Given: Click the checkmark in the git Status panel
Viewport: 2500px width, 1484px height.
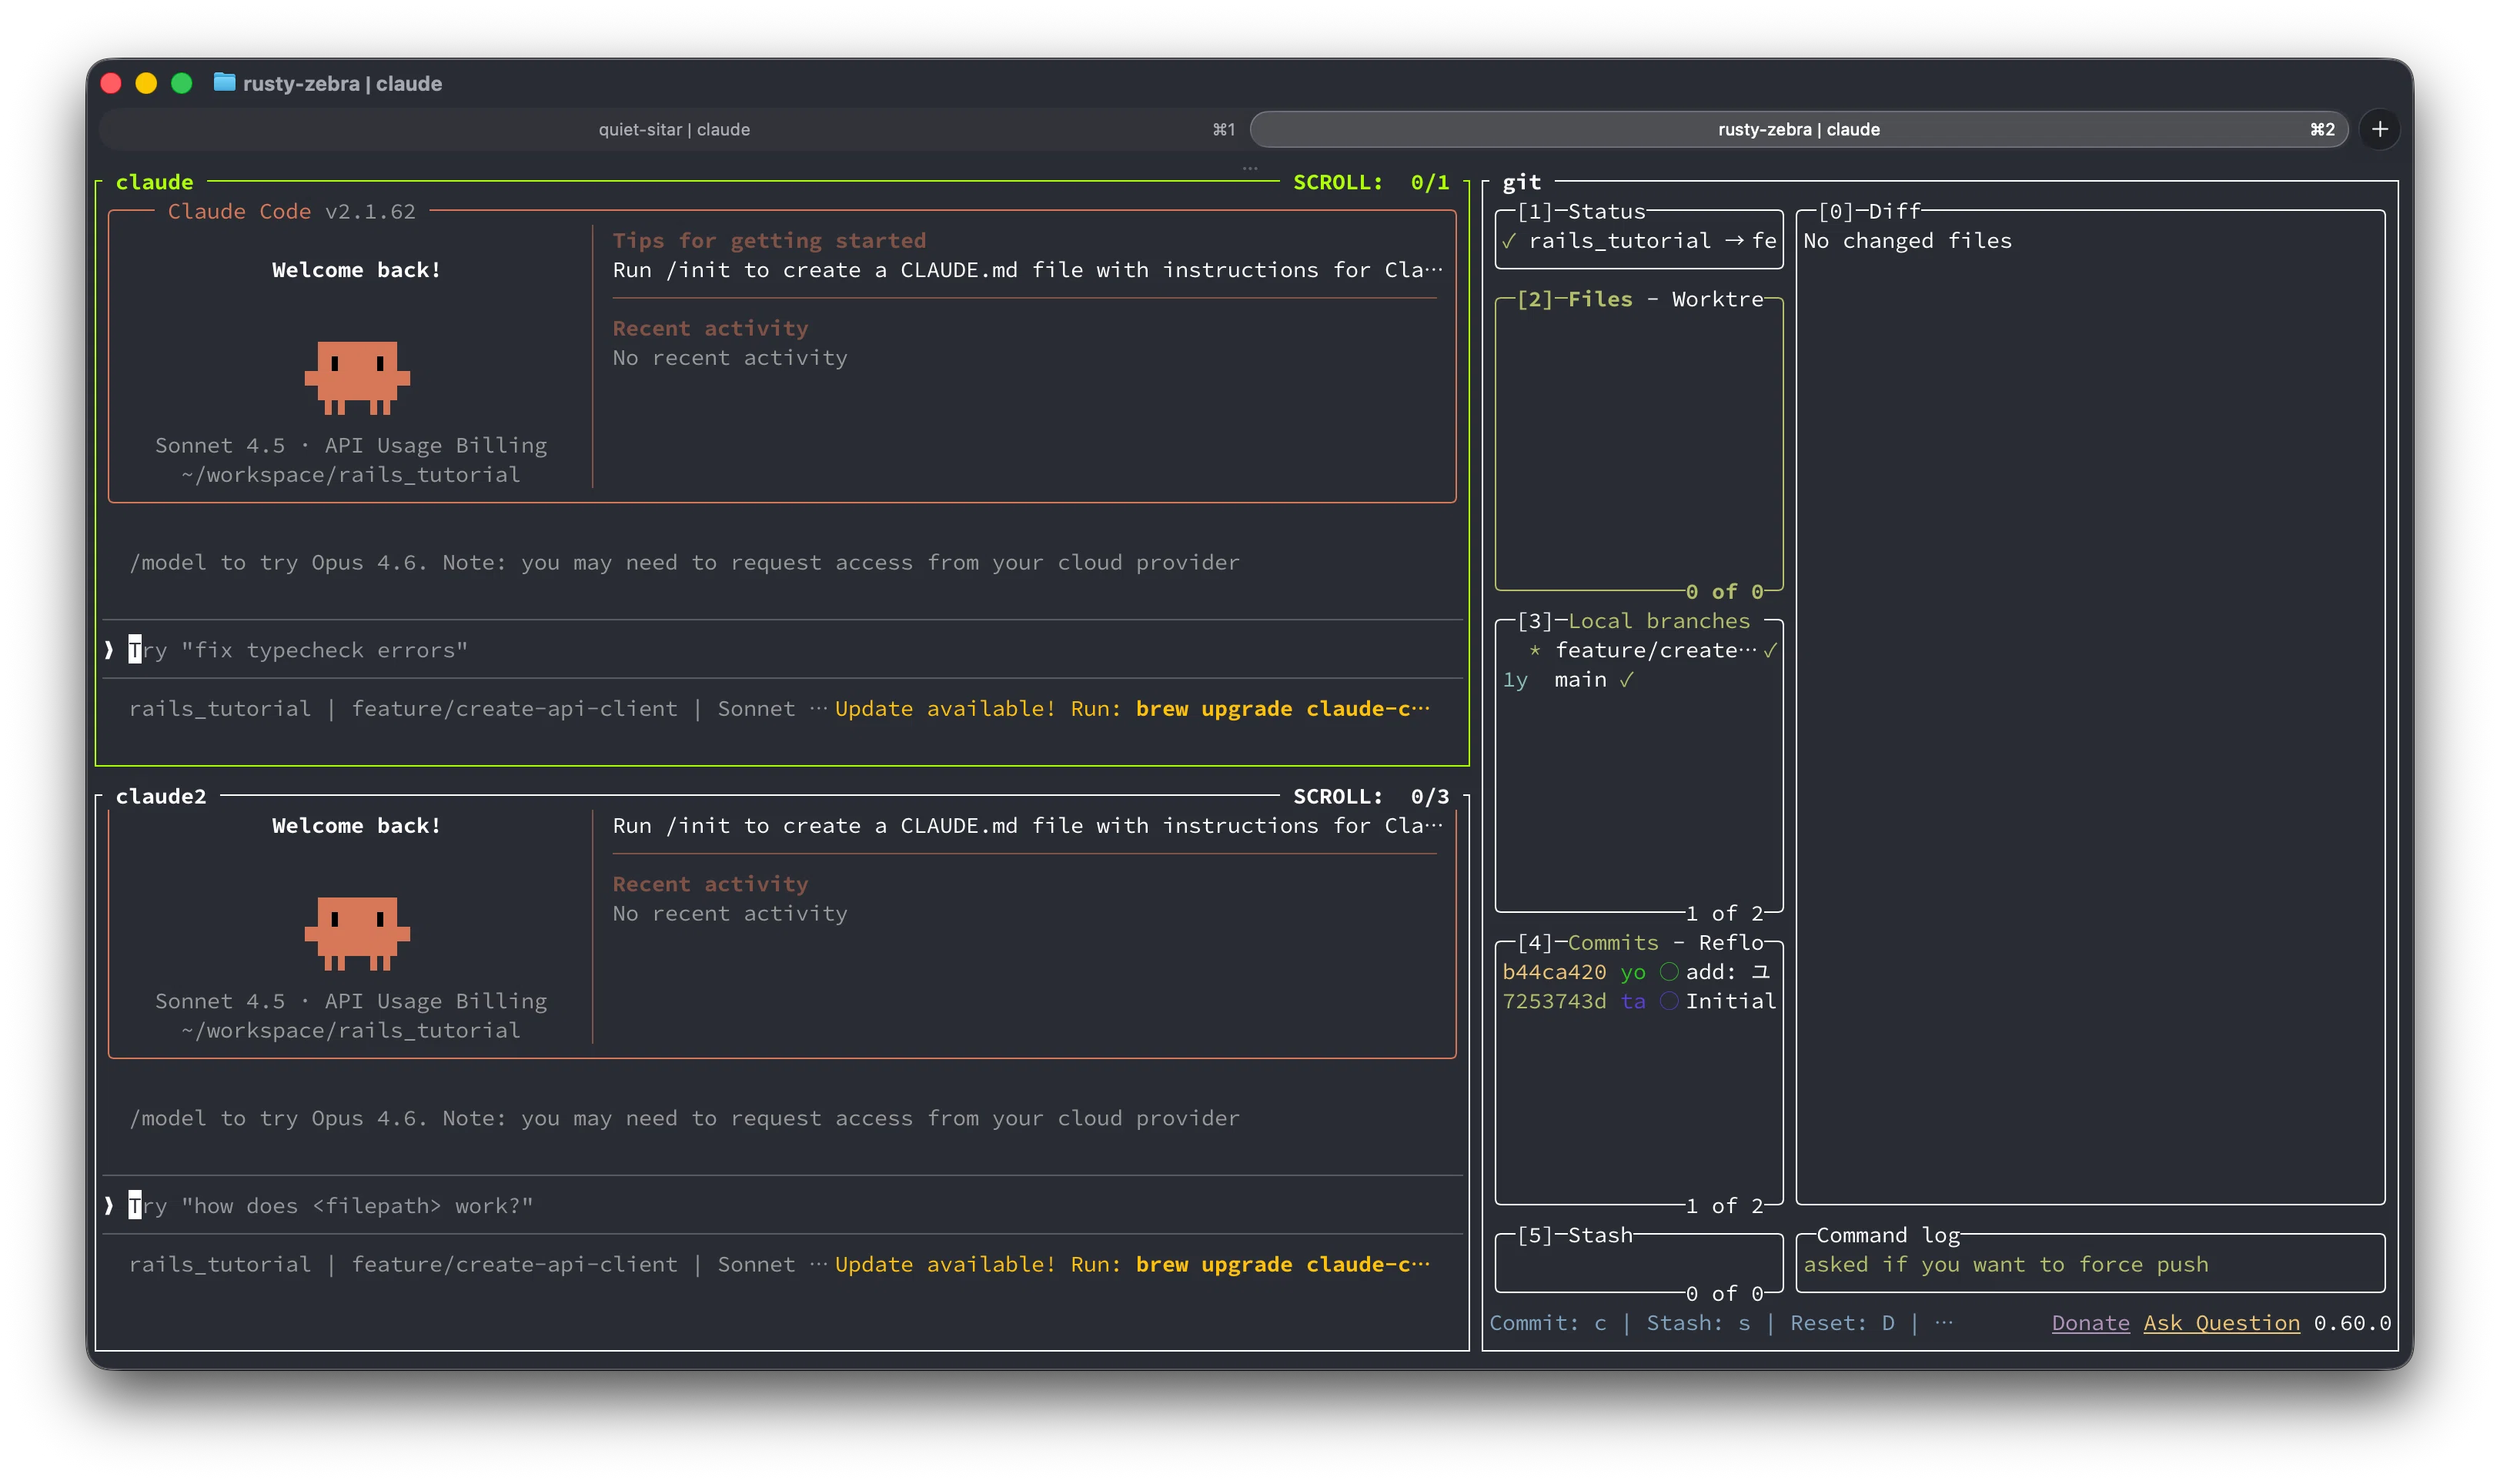Looking at the screenshot, I should 1509,241.
